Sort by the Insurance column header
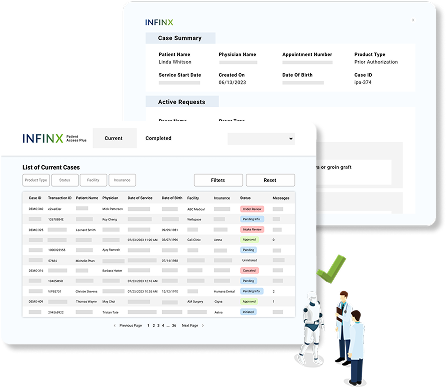The image size is (446, 388). (x=222, y=198)
